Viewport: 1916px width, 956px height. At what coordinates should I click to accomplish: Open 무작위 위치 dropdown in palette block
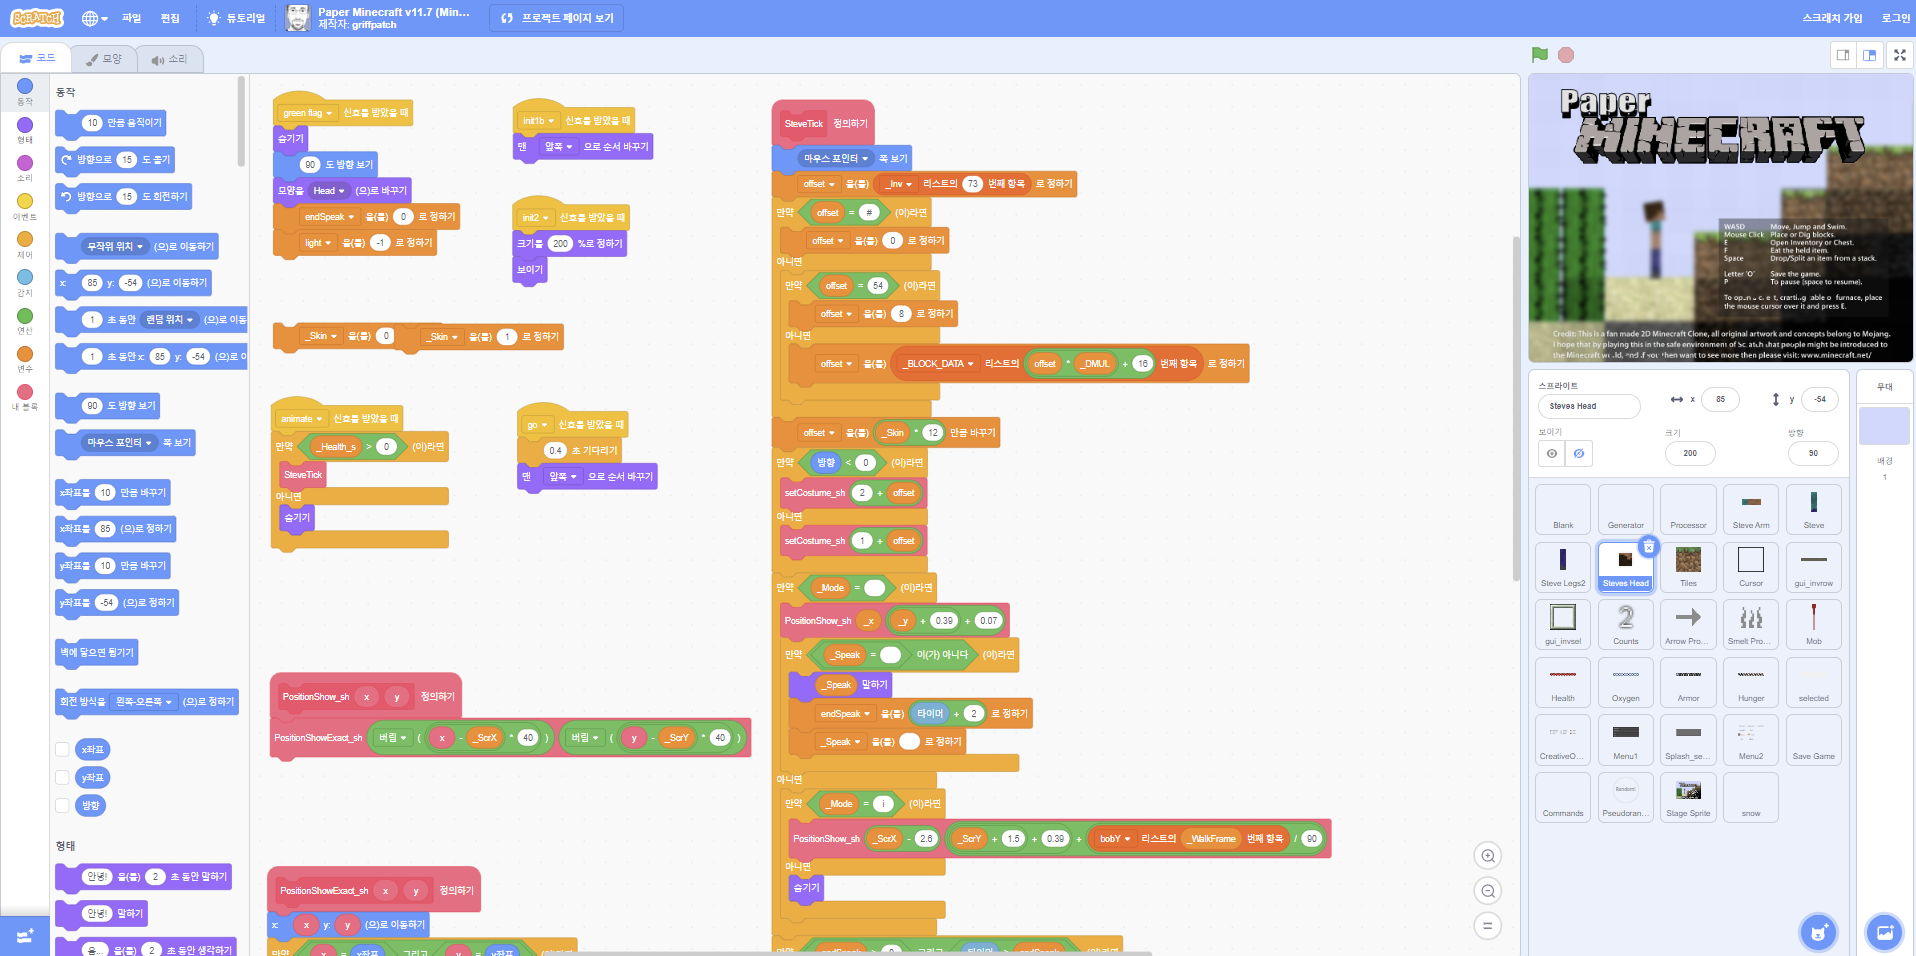coord(116,246)
